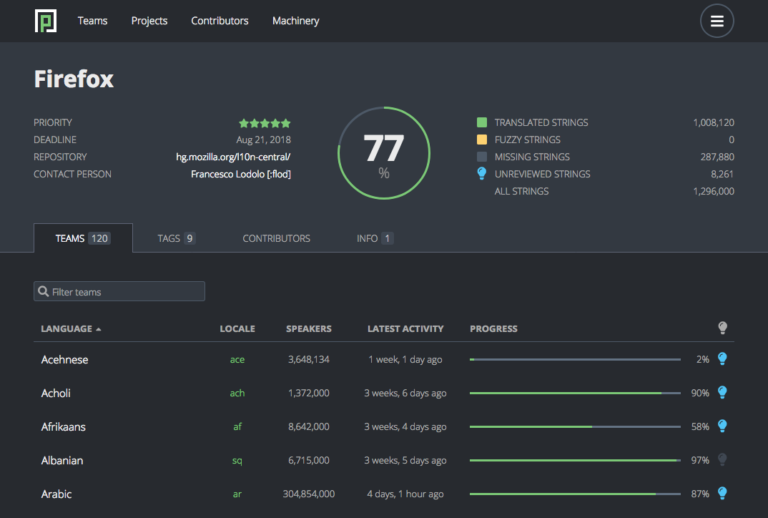Image resolution: width=768 pixels, height=518 pixels.
Task: Open contact person Francesco Lodolo link
Action: click(x=240, y=174)
